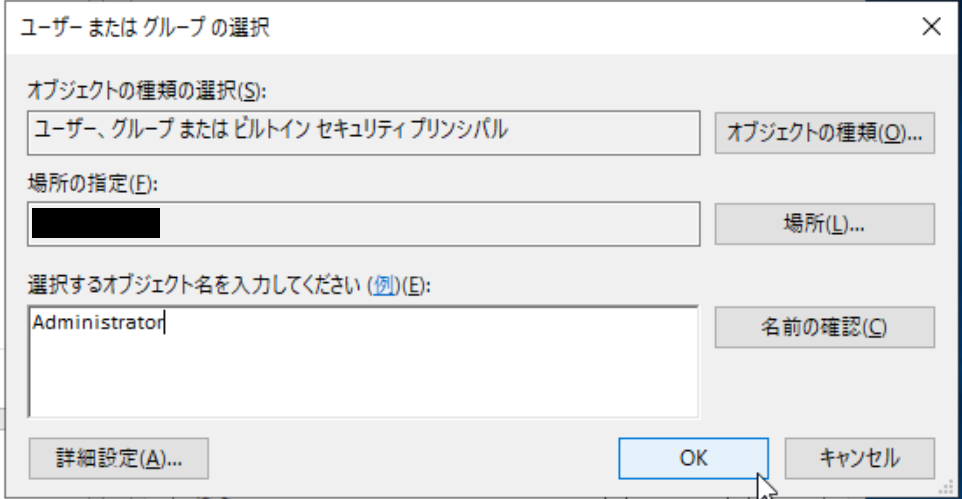Click the Administrator text in the name box

point(97,323)
